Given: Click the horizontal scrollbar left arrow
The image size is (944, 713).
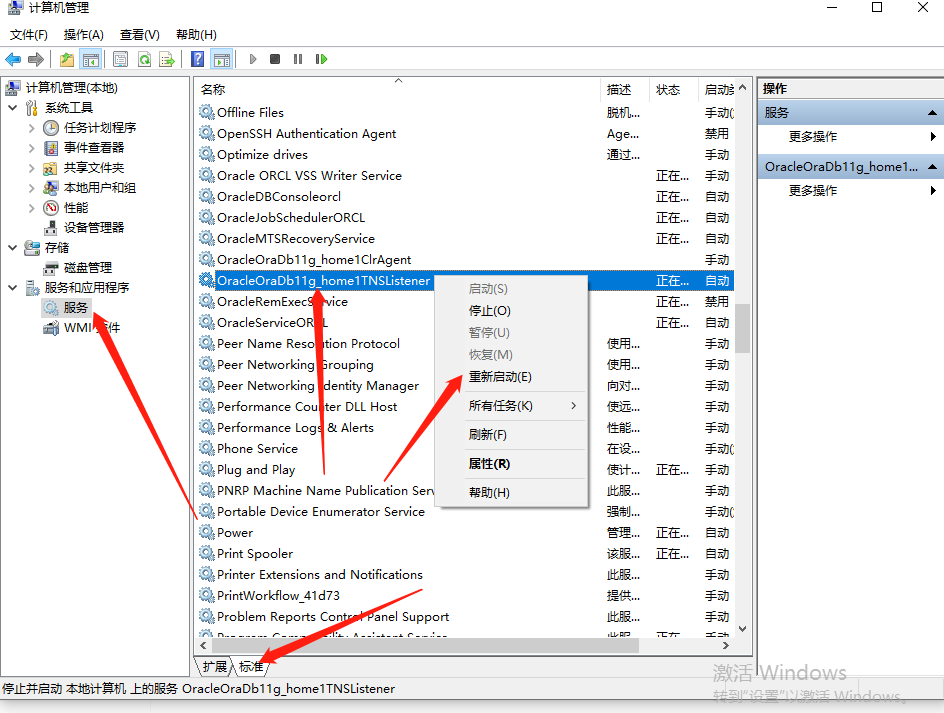Looking at the screenshot, I should 203,645.
